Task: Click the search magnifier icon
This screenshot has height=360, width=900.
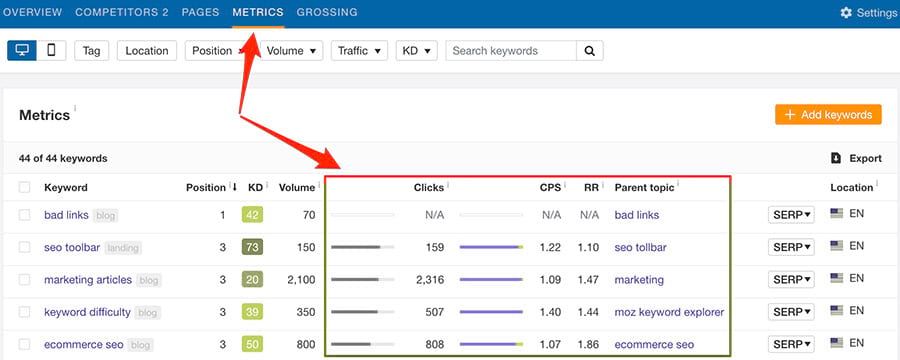Action: (x=589, y=51)
